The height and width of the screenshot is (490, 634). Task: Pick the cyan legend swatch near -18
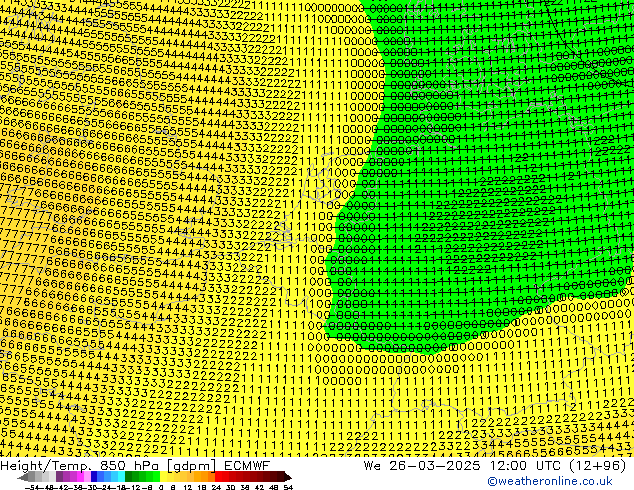[121, 476]
